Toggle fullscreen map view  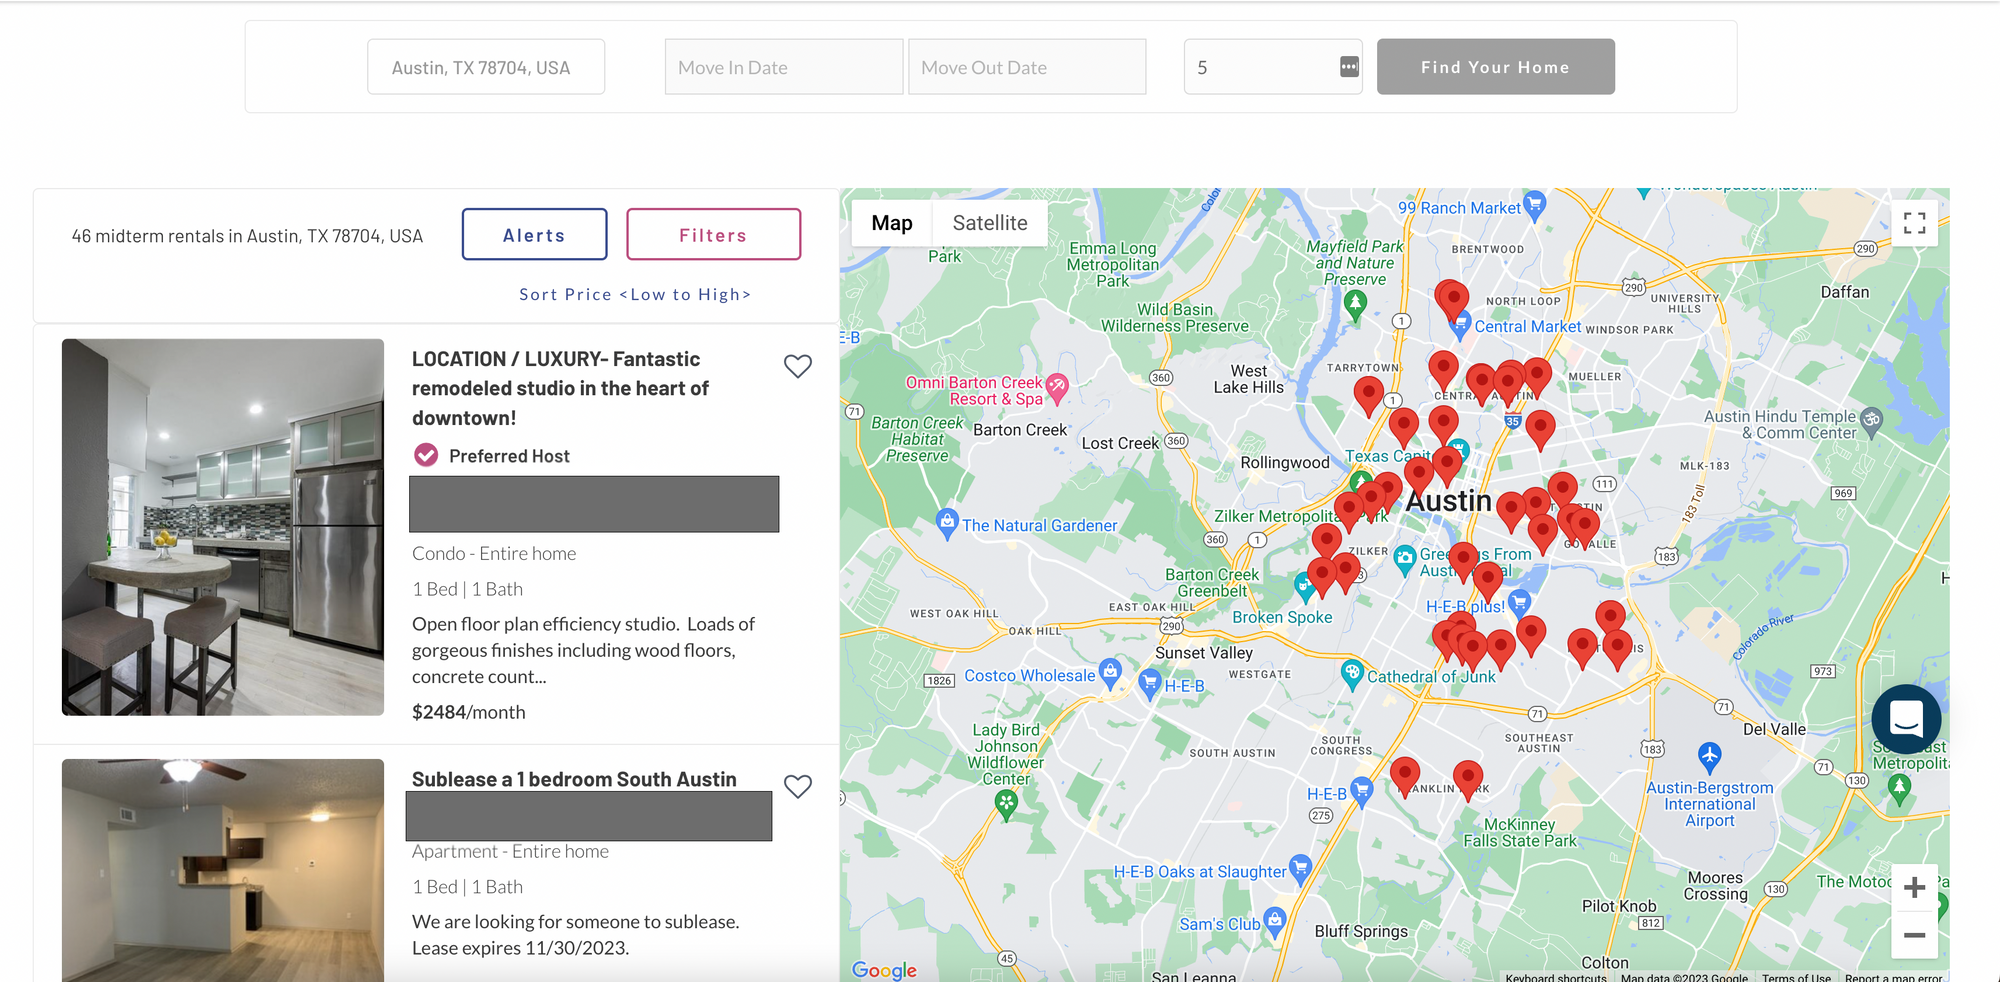[x=1914, y=223]
